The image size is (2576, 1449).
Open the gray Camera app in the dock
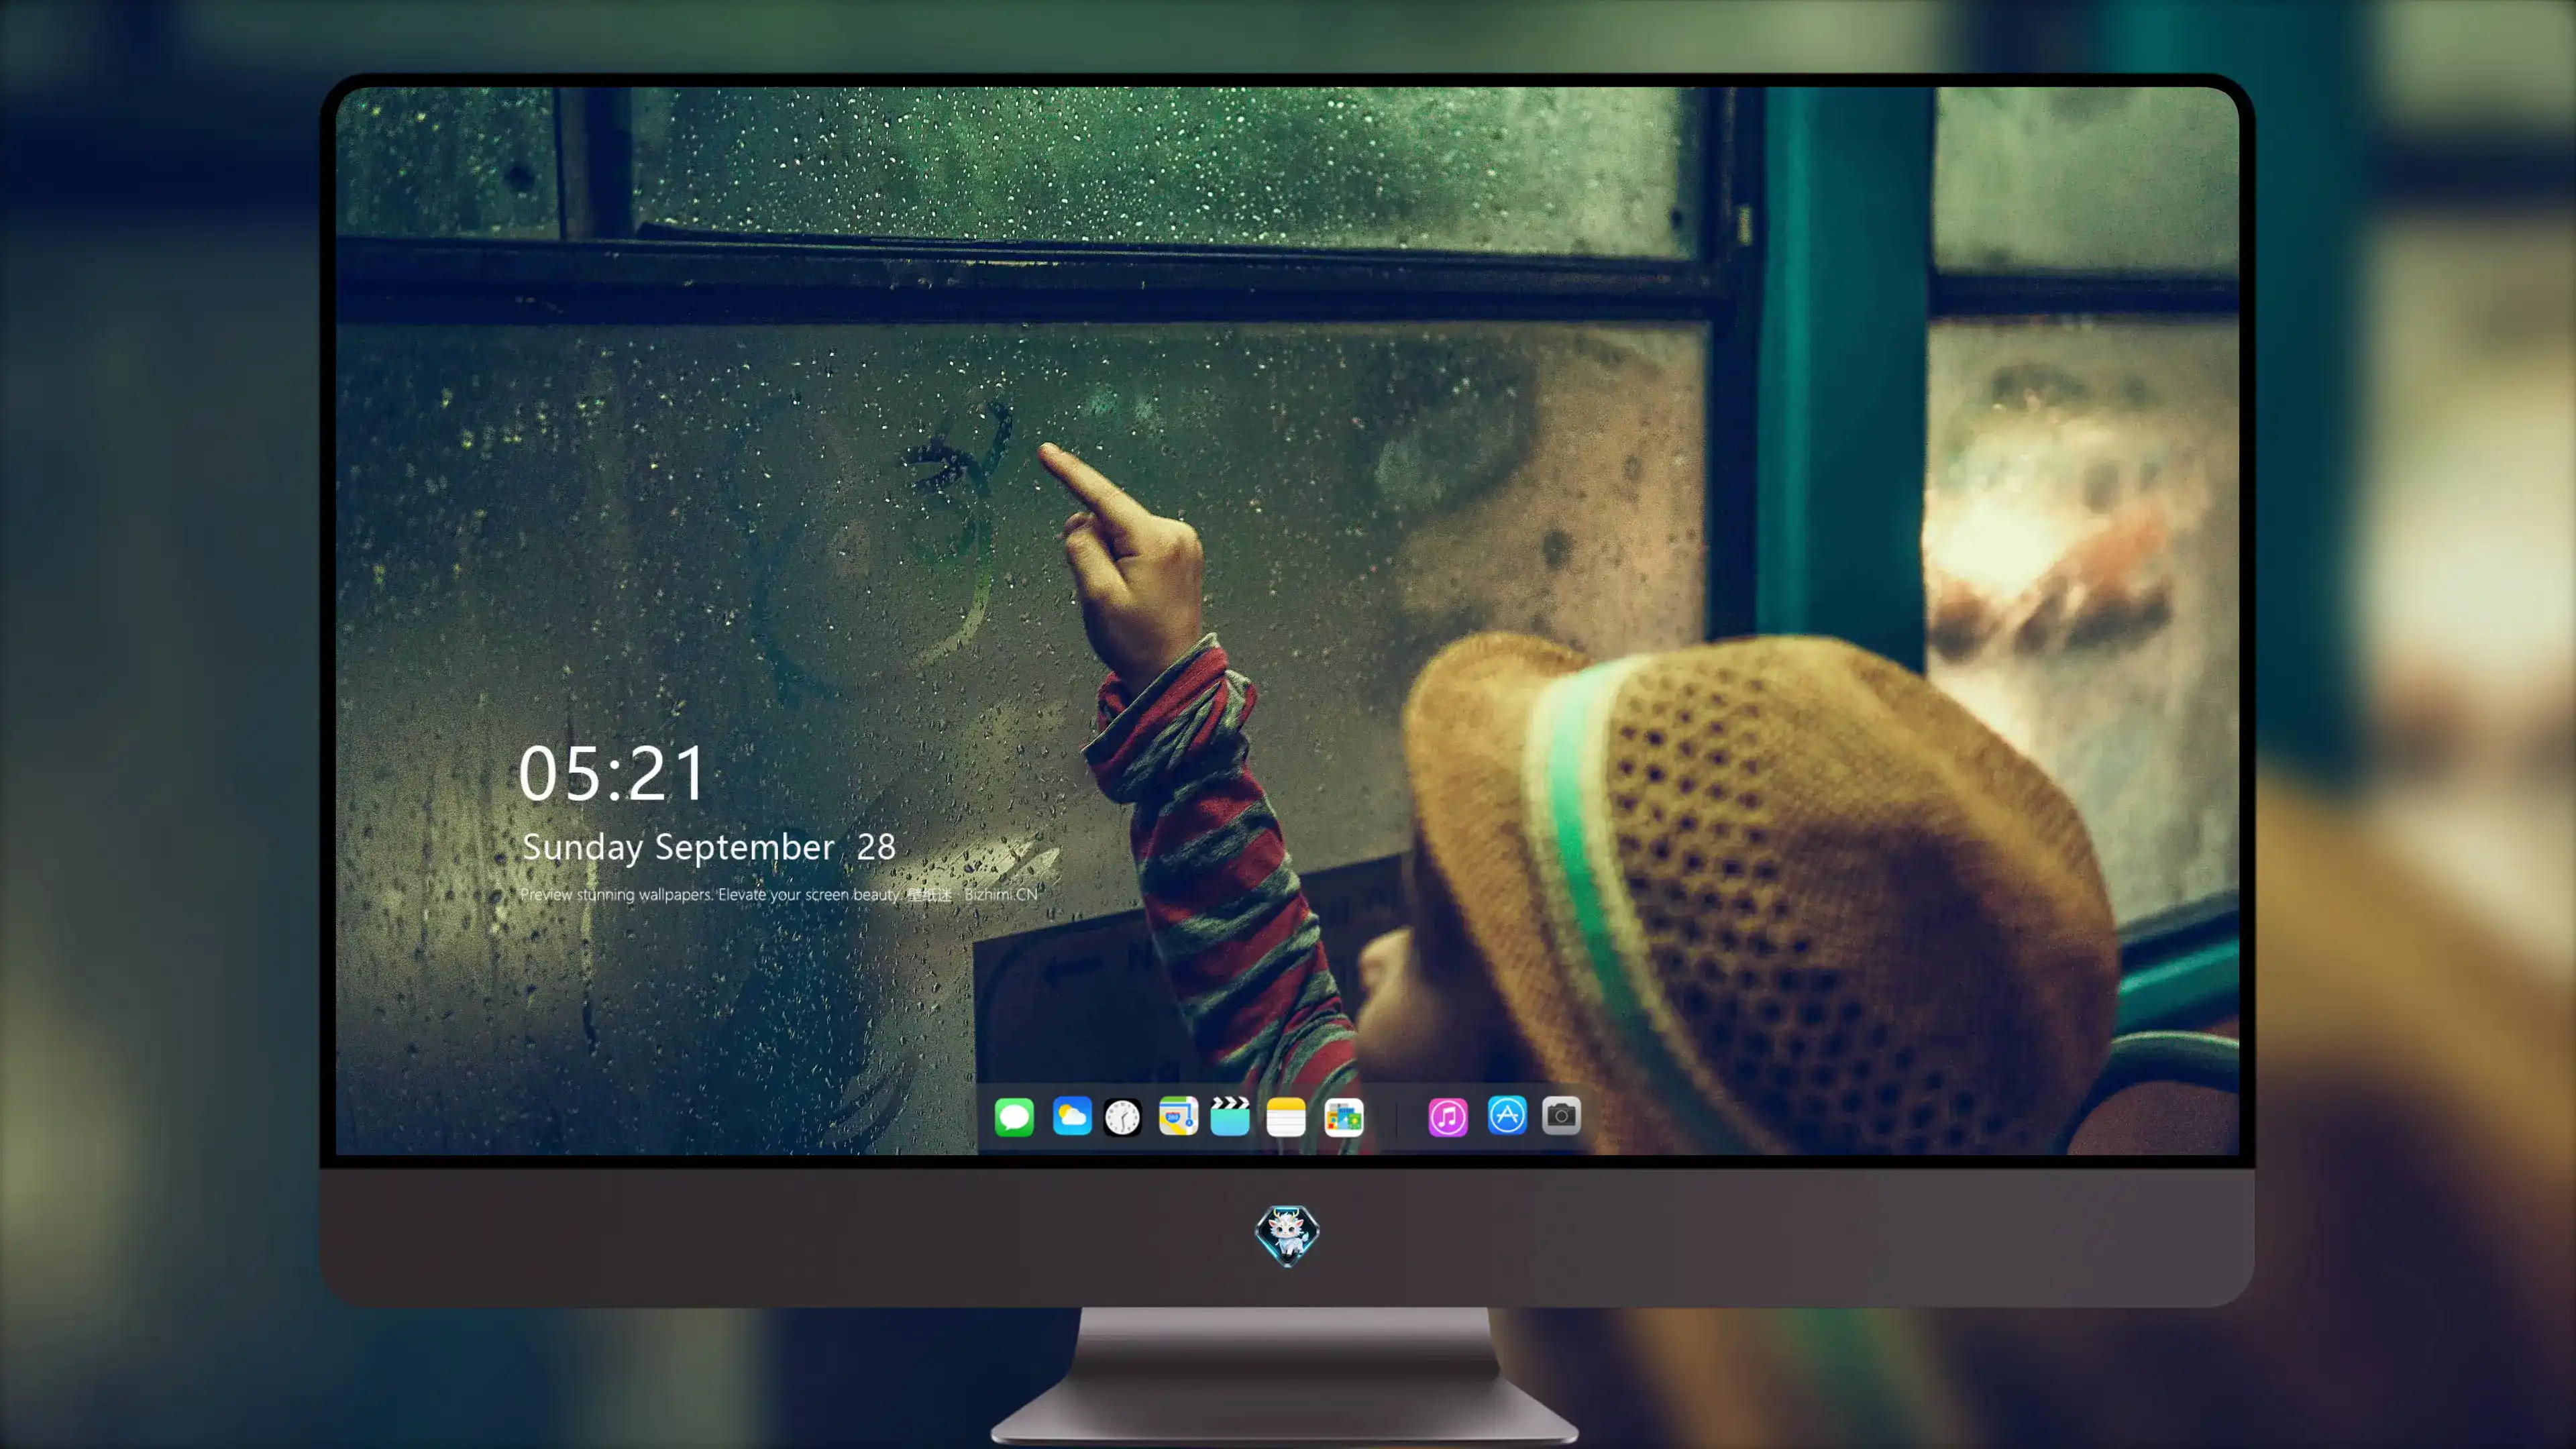pos(1561,1115)
